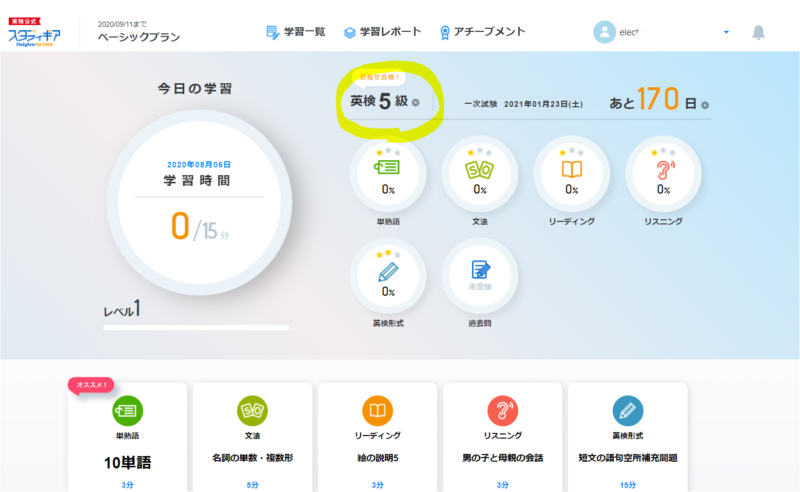The width and height of the screenshot is (800, 492).
Task: Open the リスニング progress circle
Action: point(663,174)
